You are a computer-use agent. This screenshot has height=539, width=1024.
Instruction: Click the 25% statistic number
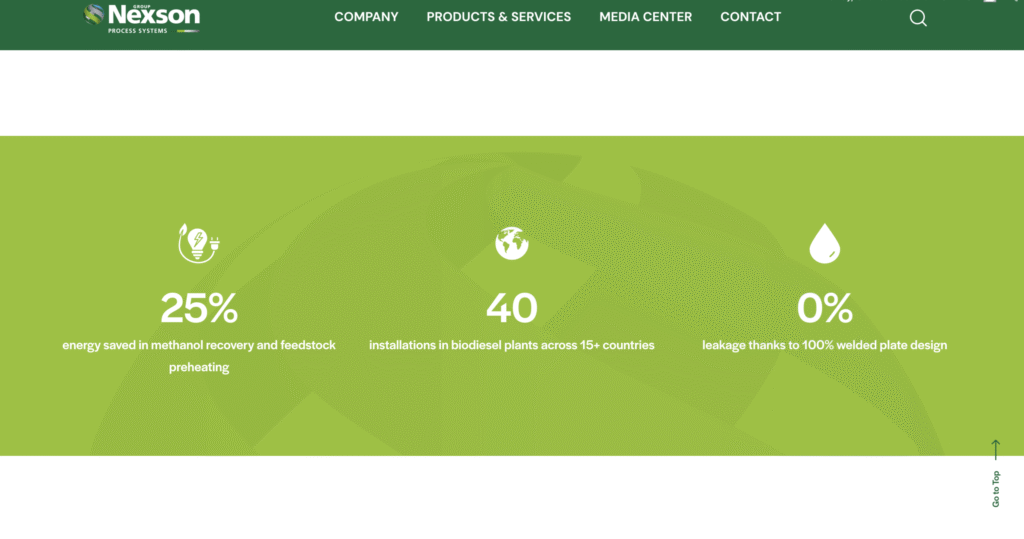198,308
